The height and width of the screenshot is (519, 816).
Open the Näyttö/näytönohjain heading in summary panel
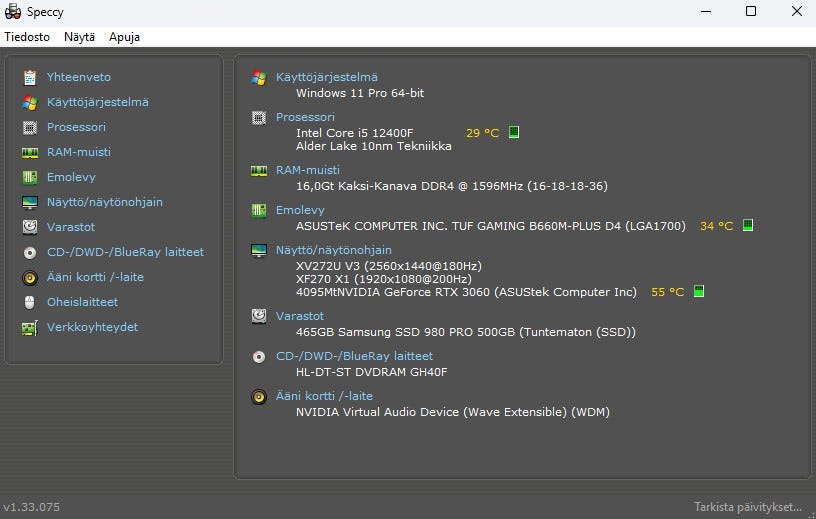pyautogui.click(x=333, y=250)
